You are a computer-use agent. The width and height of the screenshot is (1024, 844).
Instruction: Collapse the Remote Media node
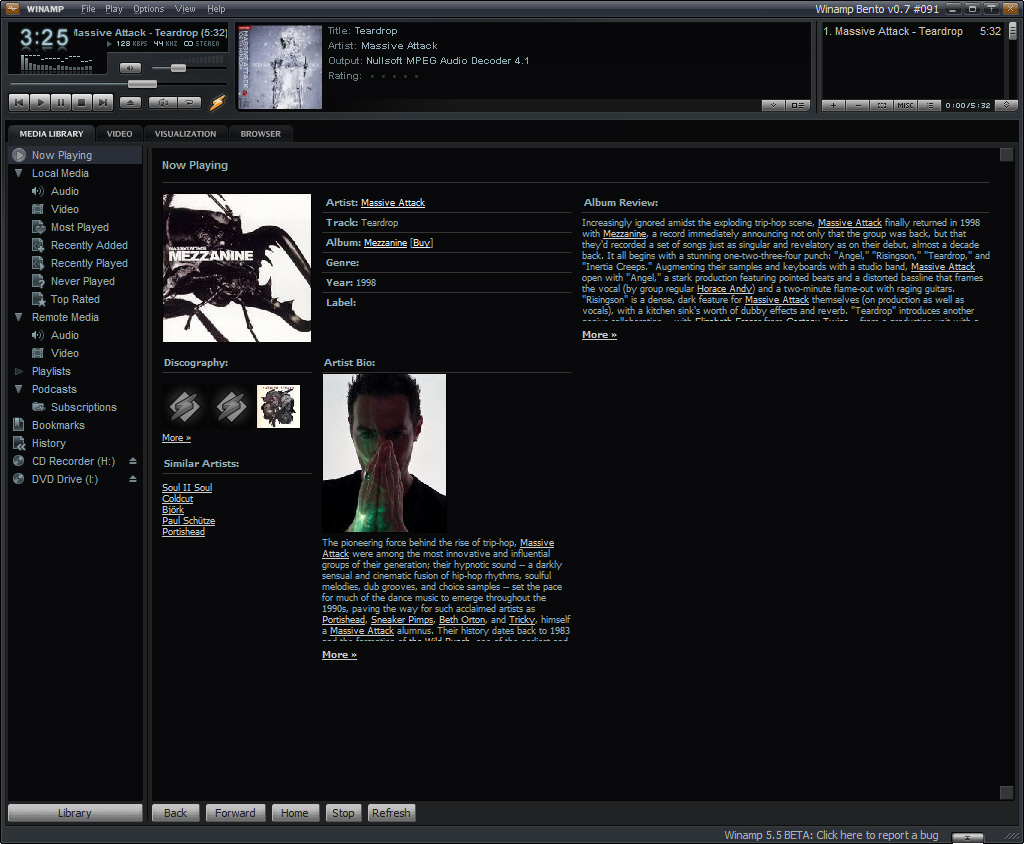19,317
